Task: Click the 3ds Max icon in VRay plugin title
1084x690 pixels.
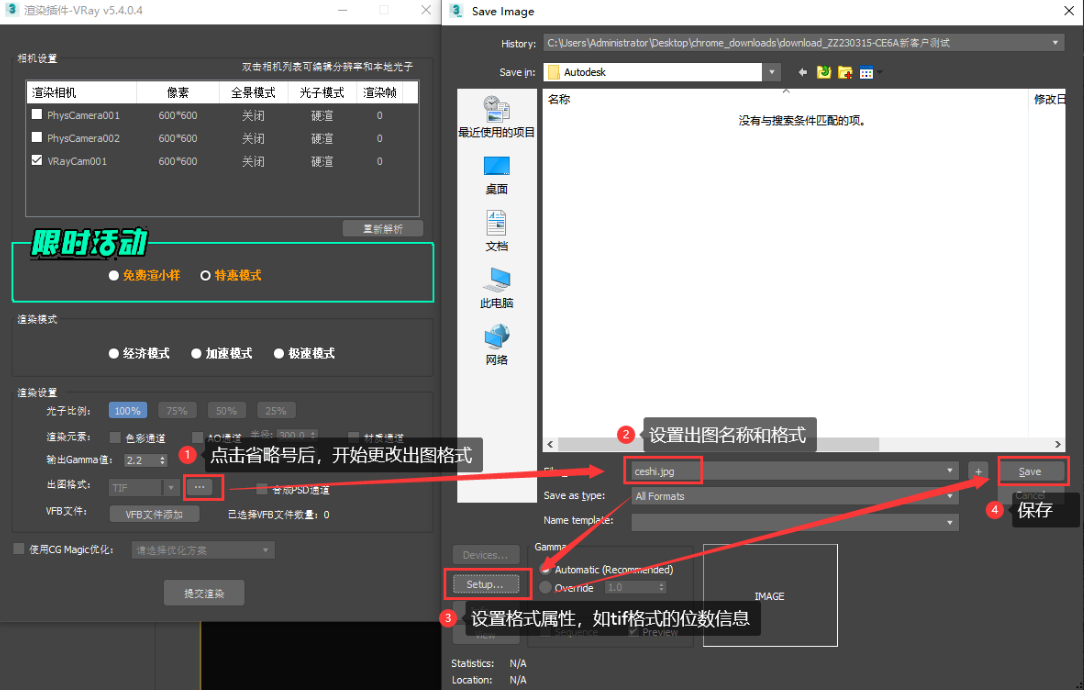Action: point(11,10)
